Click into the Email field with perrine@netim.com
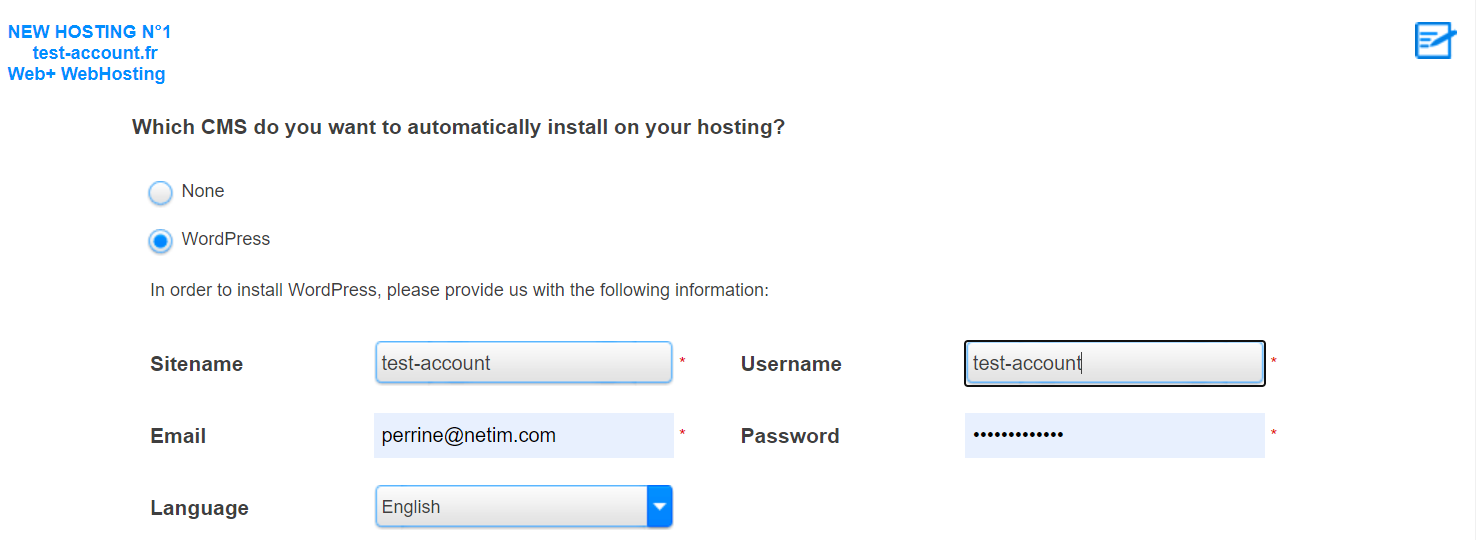The width and height of the screenshot is (1478, 540). click(x=524, y=435)
